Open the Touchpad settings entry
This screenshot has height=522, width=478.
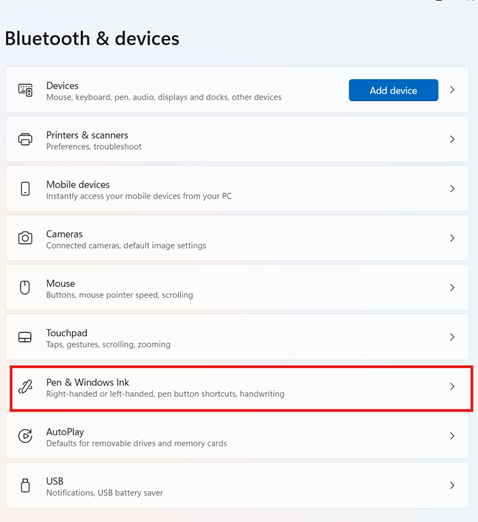click(237, 337)
